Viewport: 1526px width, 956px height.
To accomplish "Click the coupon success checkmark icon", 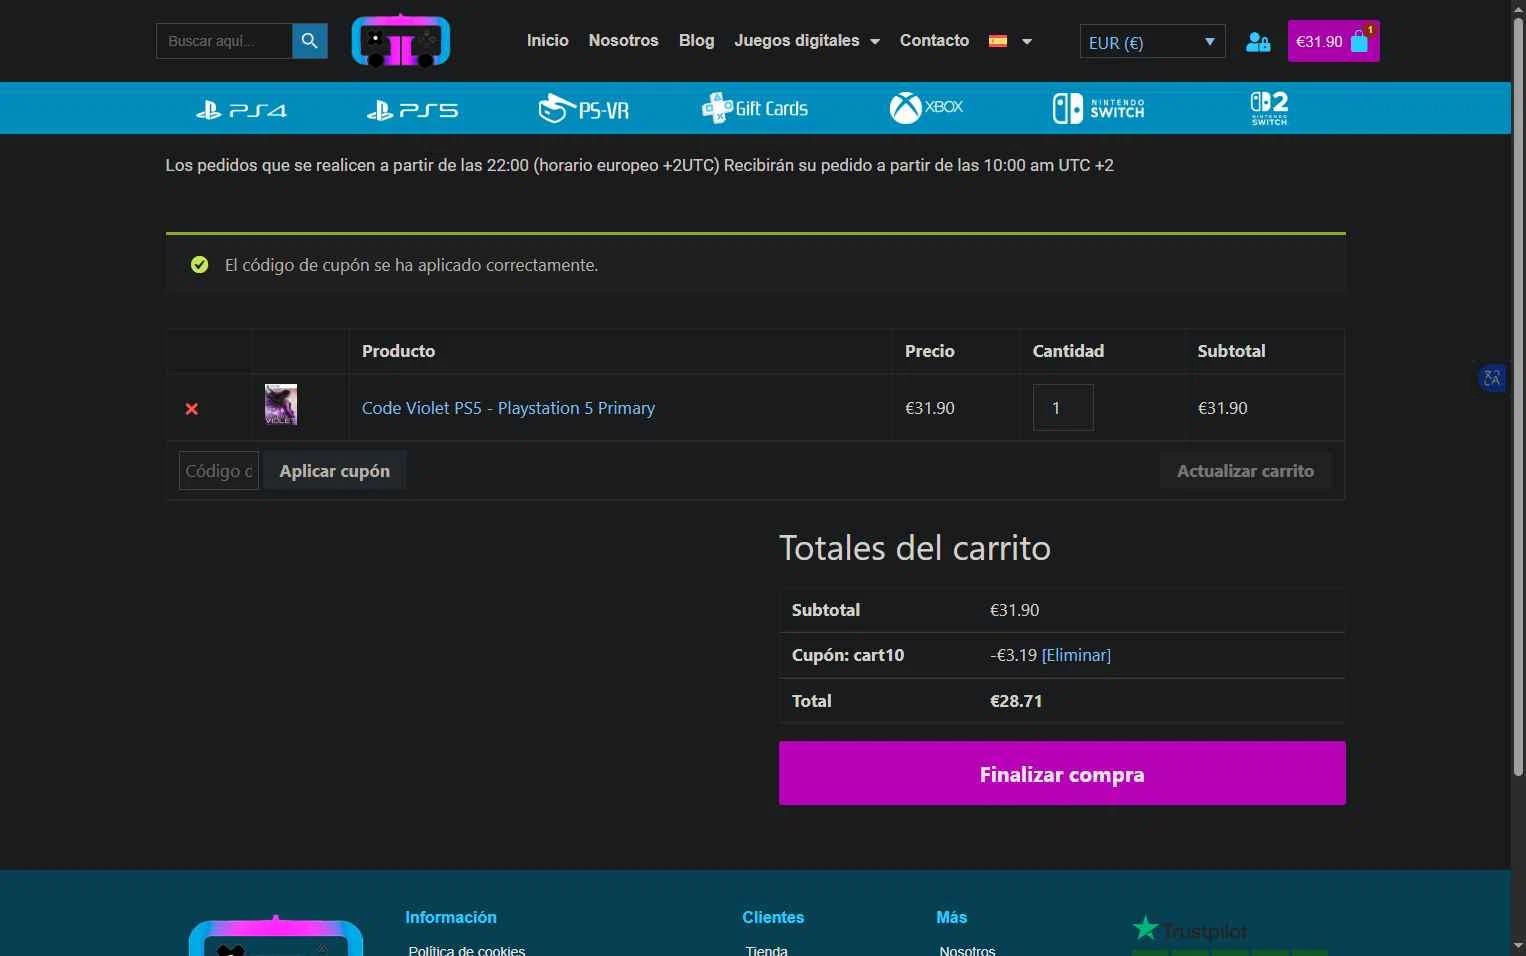I will click(x=200, y=265).
